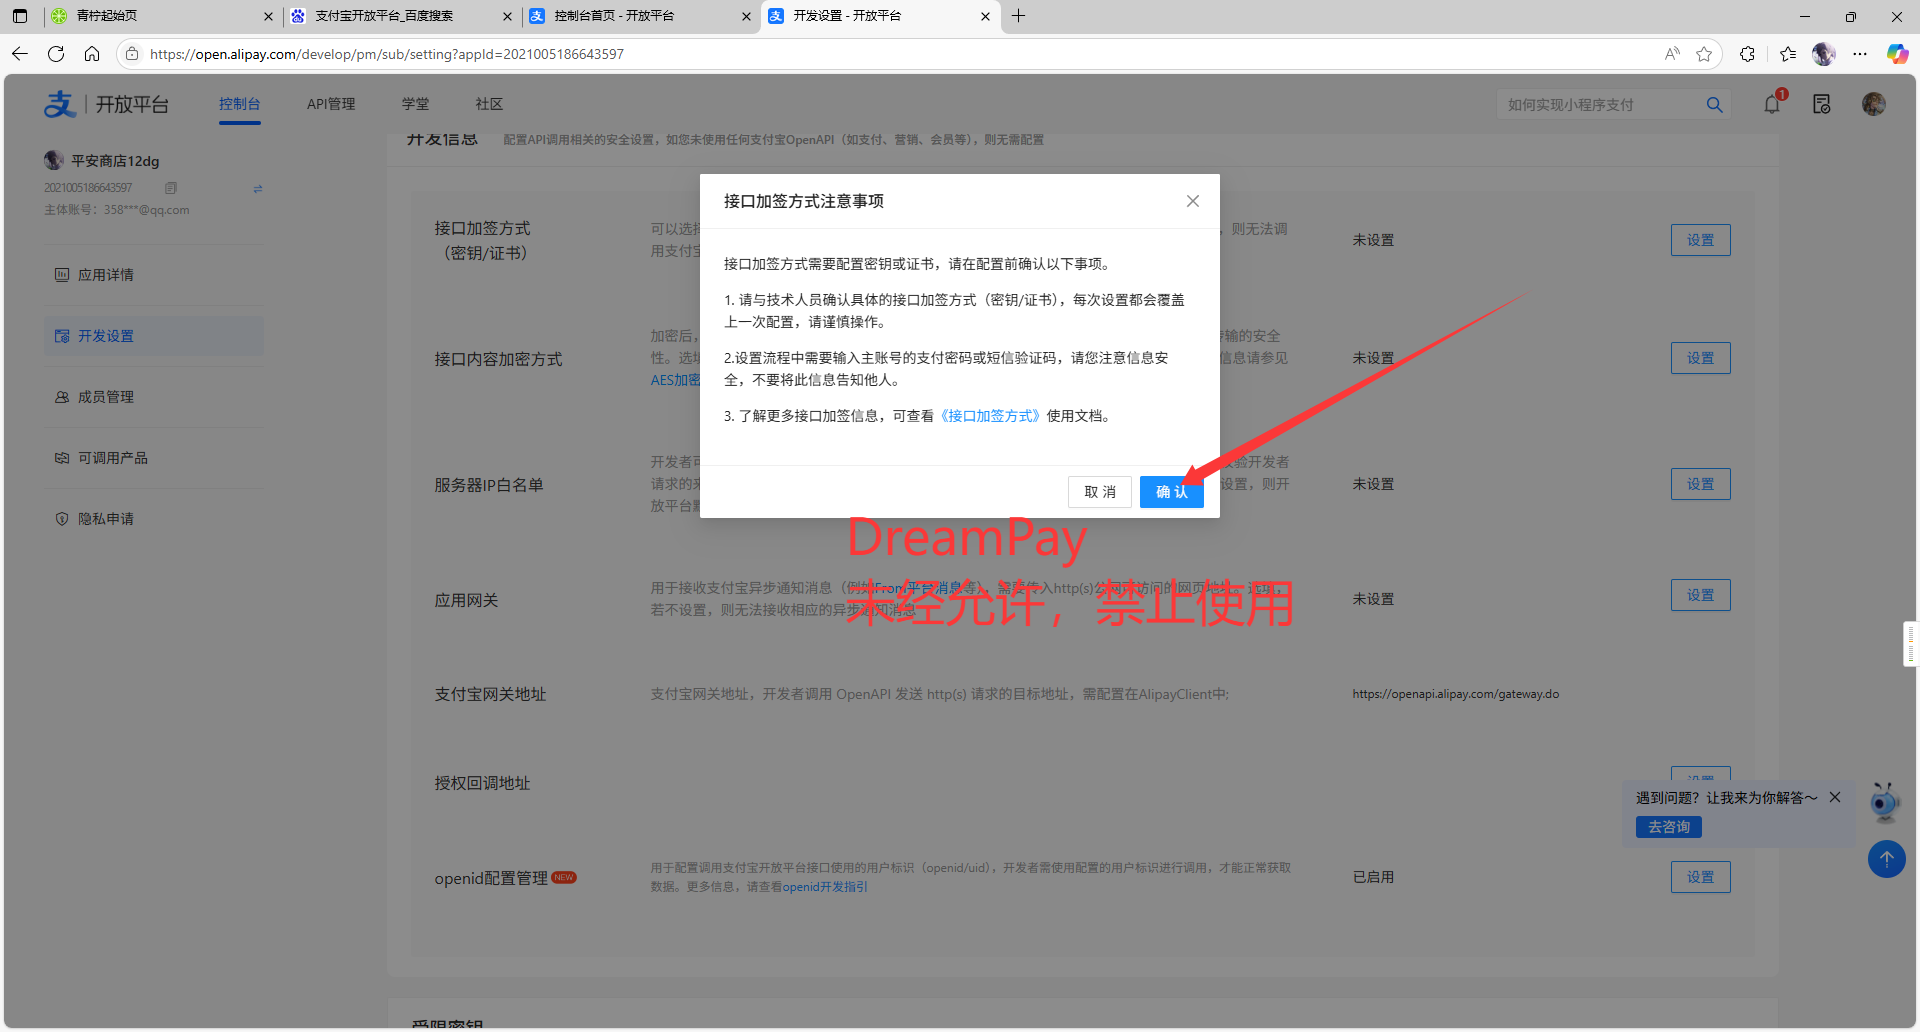Switch to the API管理 menu
This screenshot has height=1032, width=1920.
331,104
